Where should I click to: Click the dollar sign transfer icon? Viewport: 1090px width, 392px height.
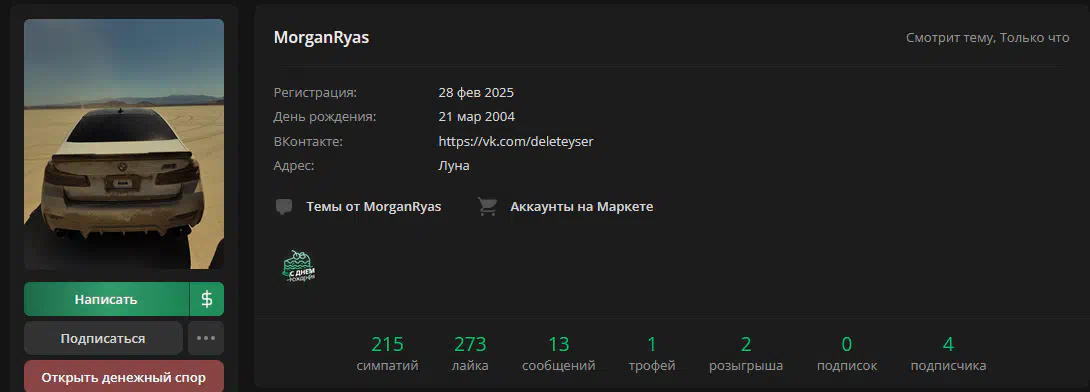click(x=206, y=299)
